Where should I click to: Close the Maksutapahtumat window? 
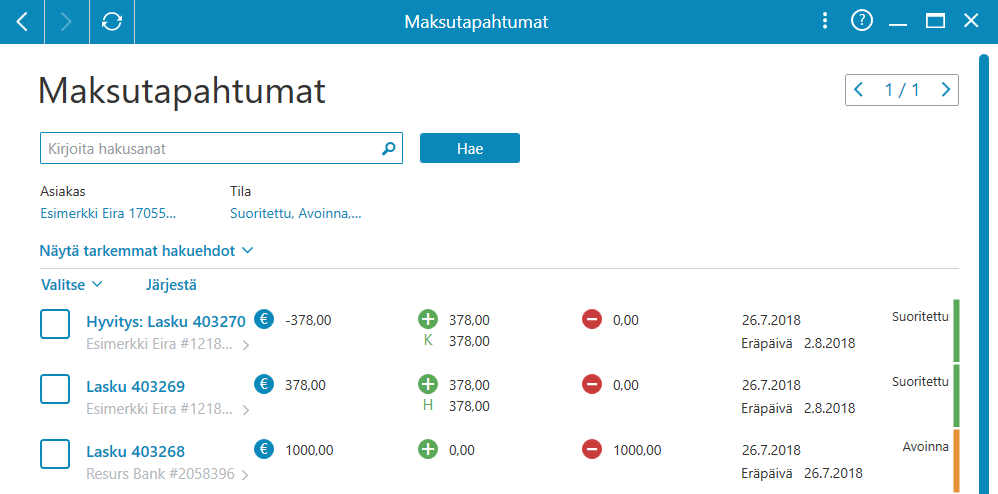coord(971,22)
